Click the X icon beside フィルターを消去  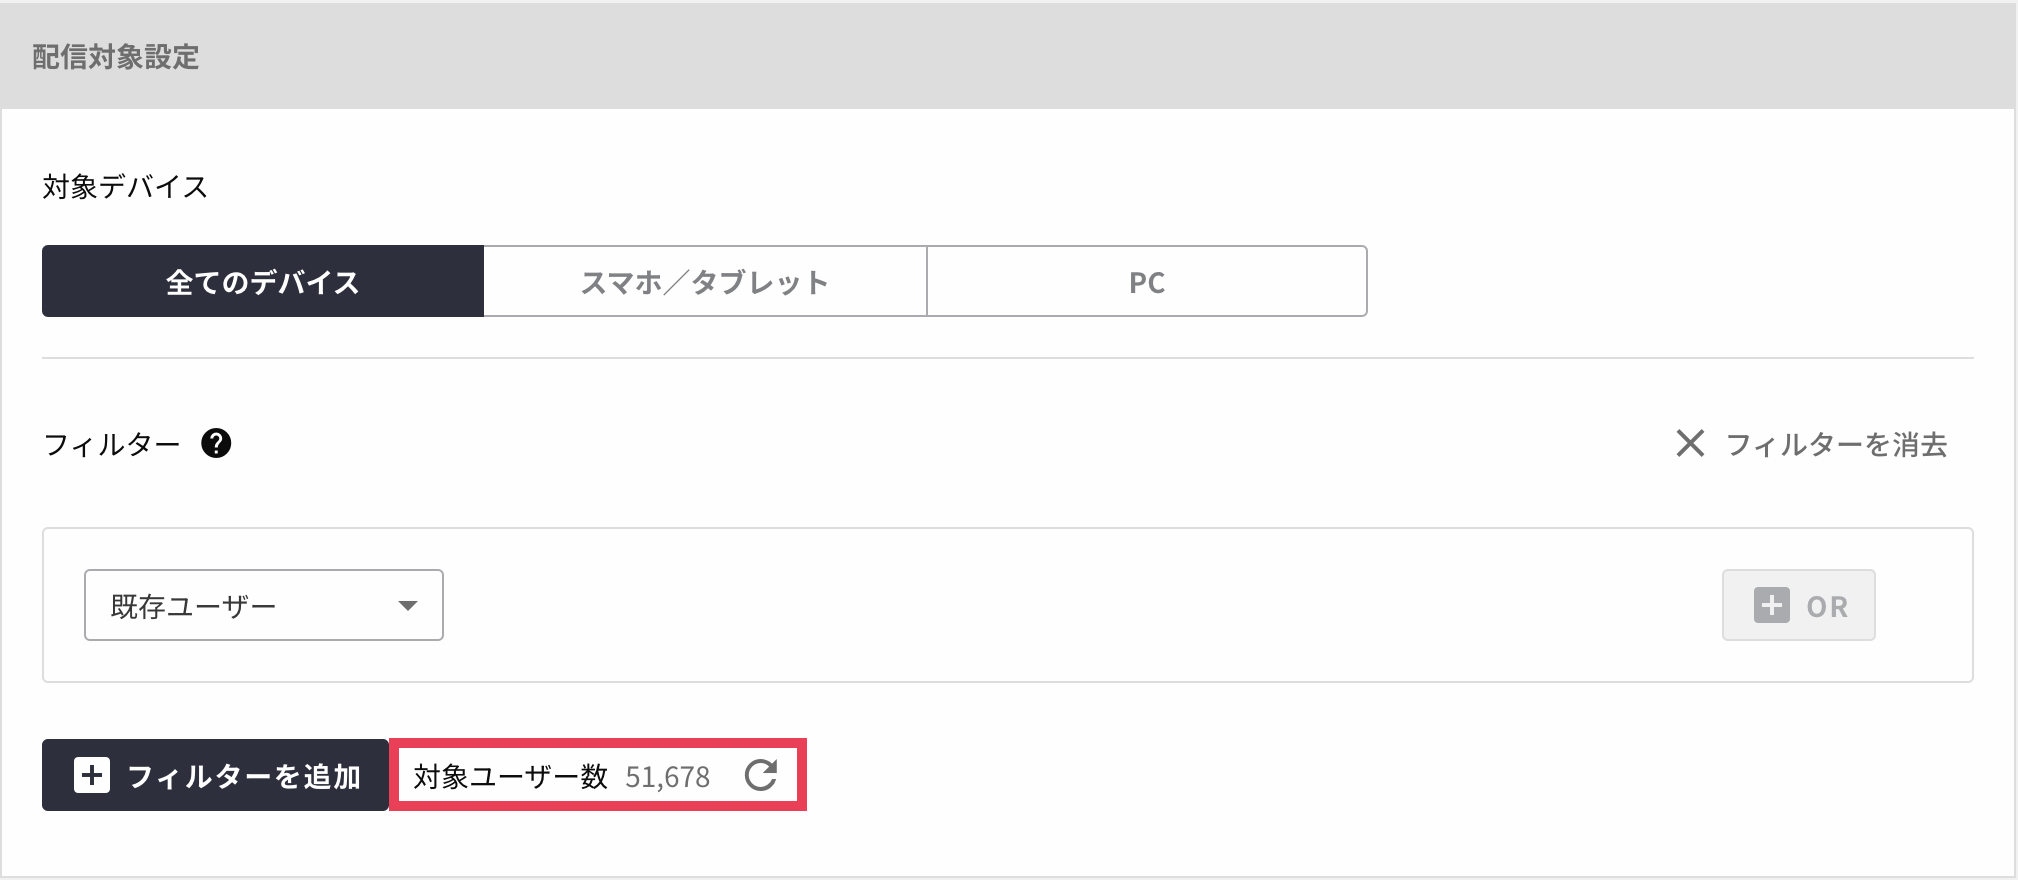point(1690,443)
